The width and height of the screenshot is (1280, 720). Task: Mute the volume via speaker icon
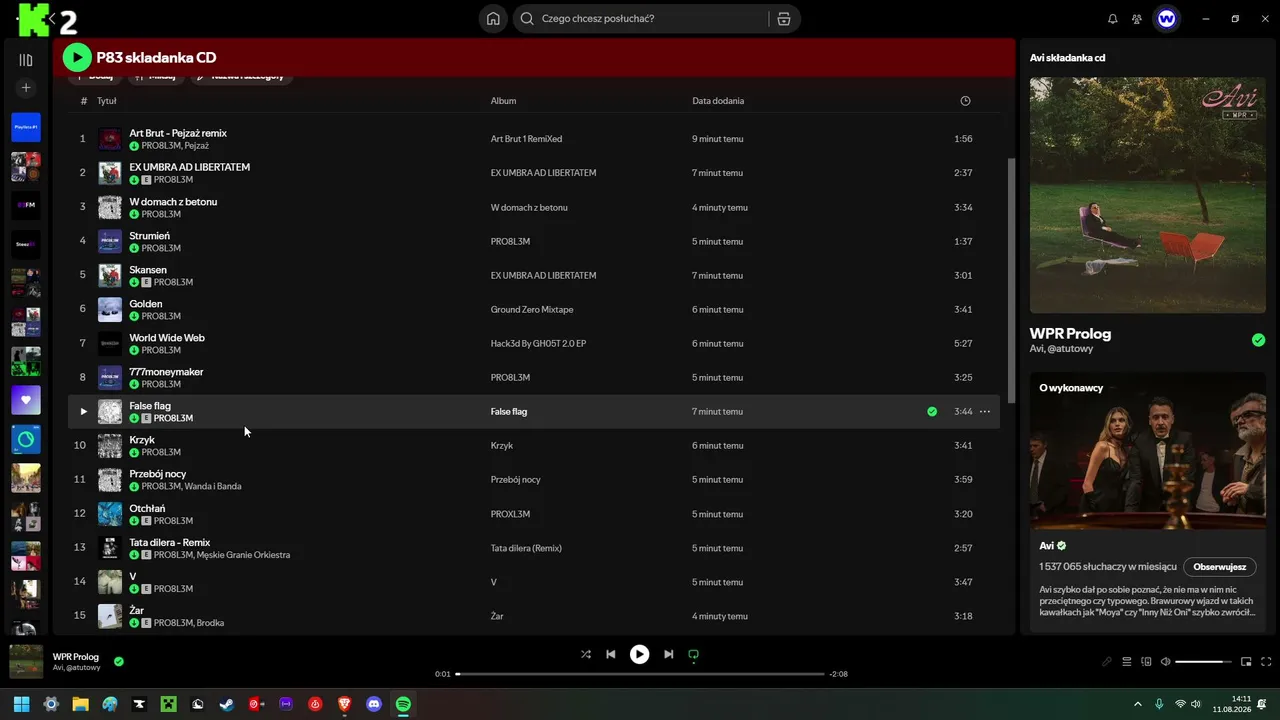point(1165,662)
